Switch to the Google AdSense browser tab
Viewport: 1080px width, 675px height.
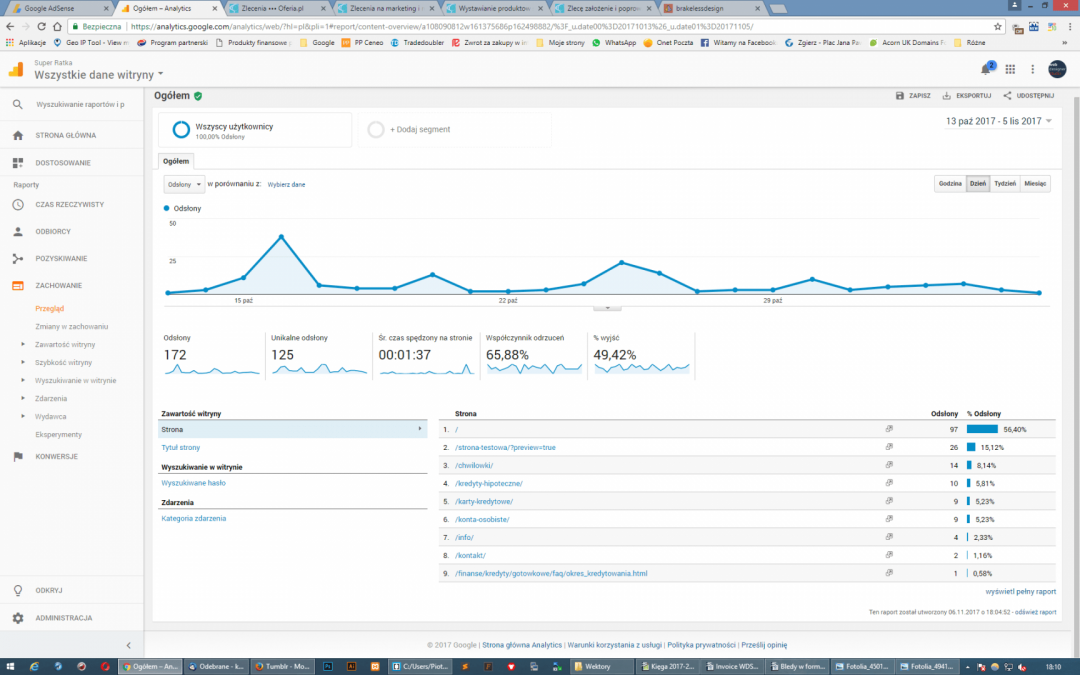55,8
